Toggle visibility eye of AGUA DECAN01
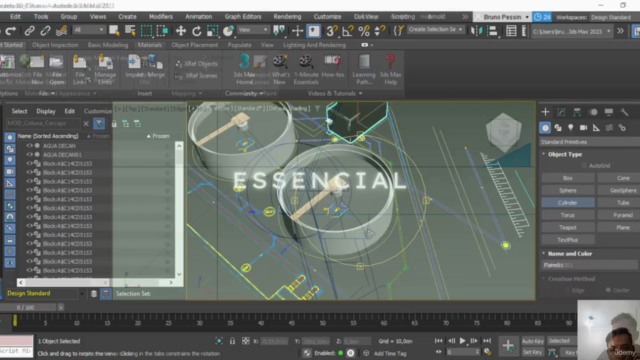 click(x=29, y=154)
